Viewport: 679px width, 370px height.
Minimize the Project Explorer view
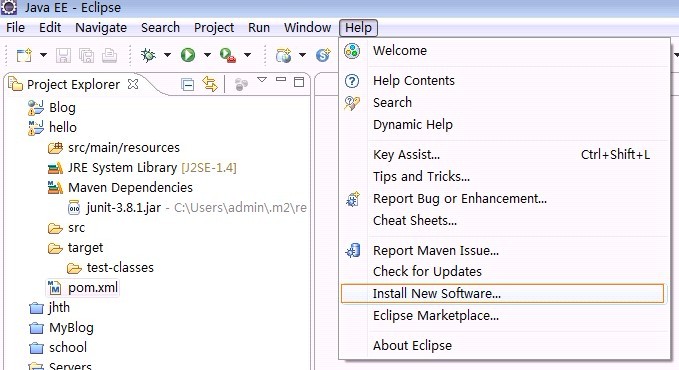[281, 80]
